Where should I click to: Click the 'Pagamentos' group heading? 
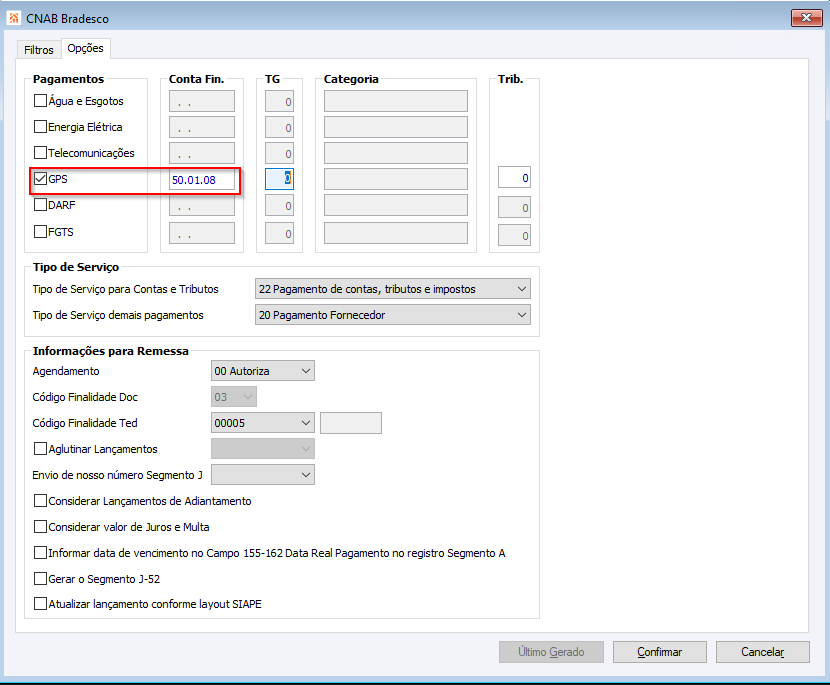click(x=68, y=79)
